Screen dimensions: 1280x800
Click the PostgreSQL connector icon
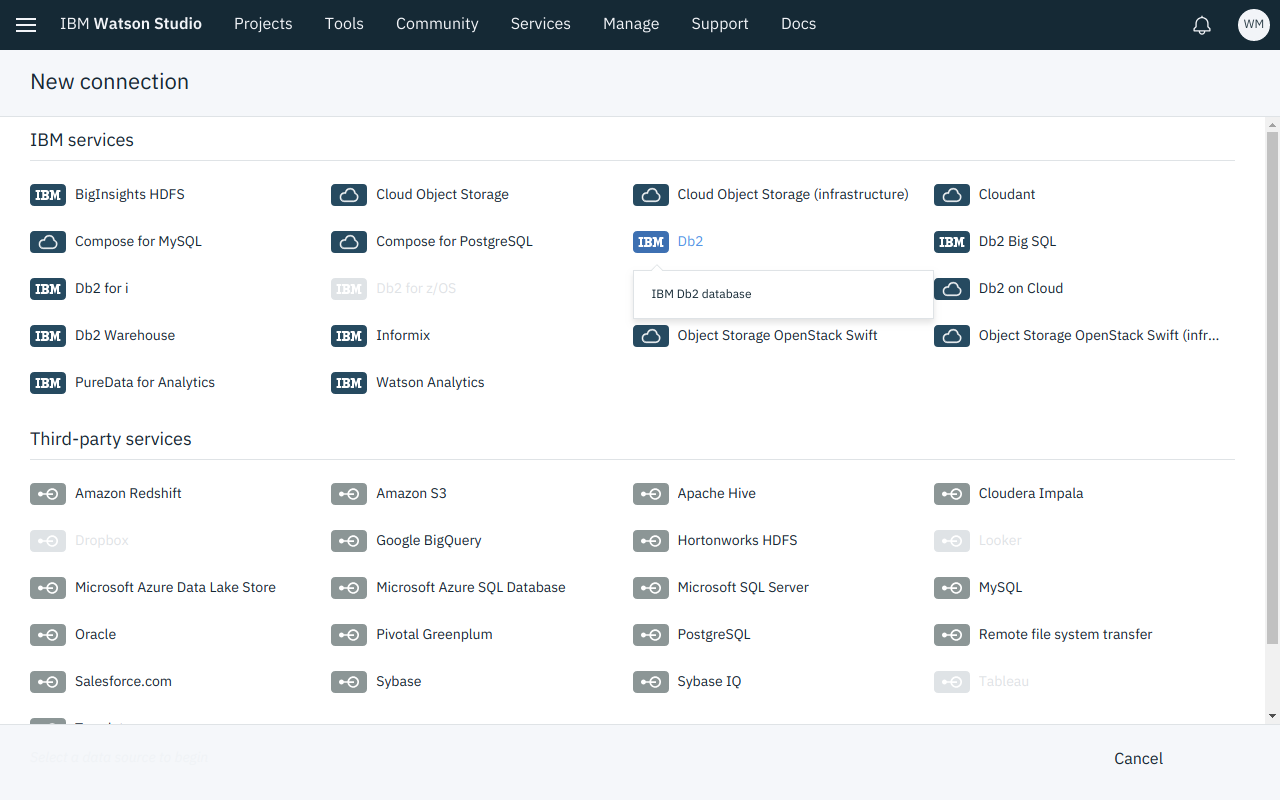point(651,635)
